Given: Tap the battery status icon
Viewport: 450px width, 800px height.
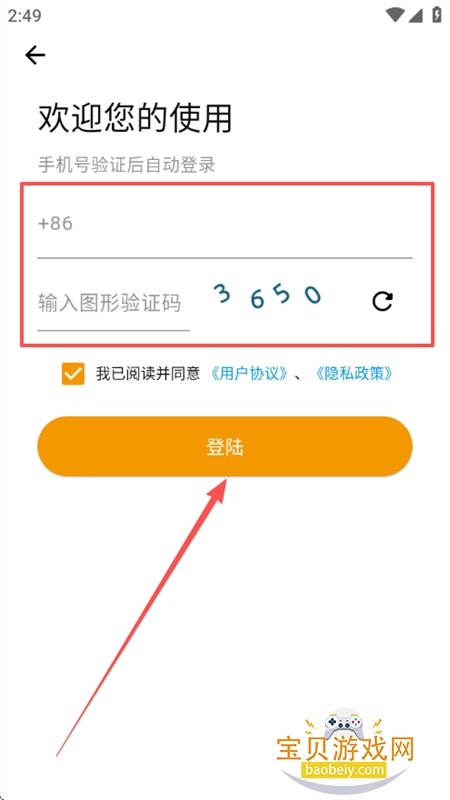Looking at the screenshot, I should (x=437, y=15).
